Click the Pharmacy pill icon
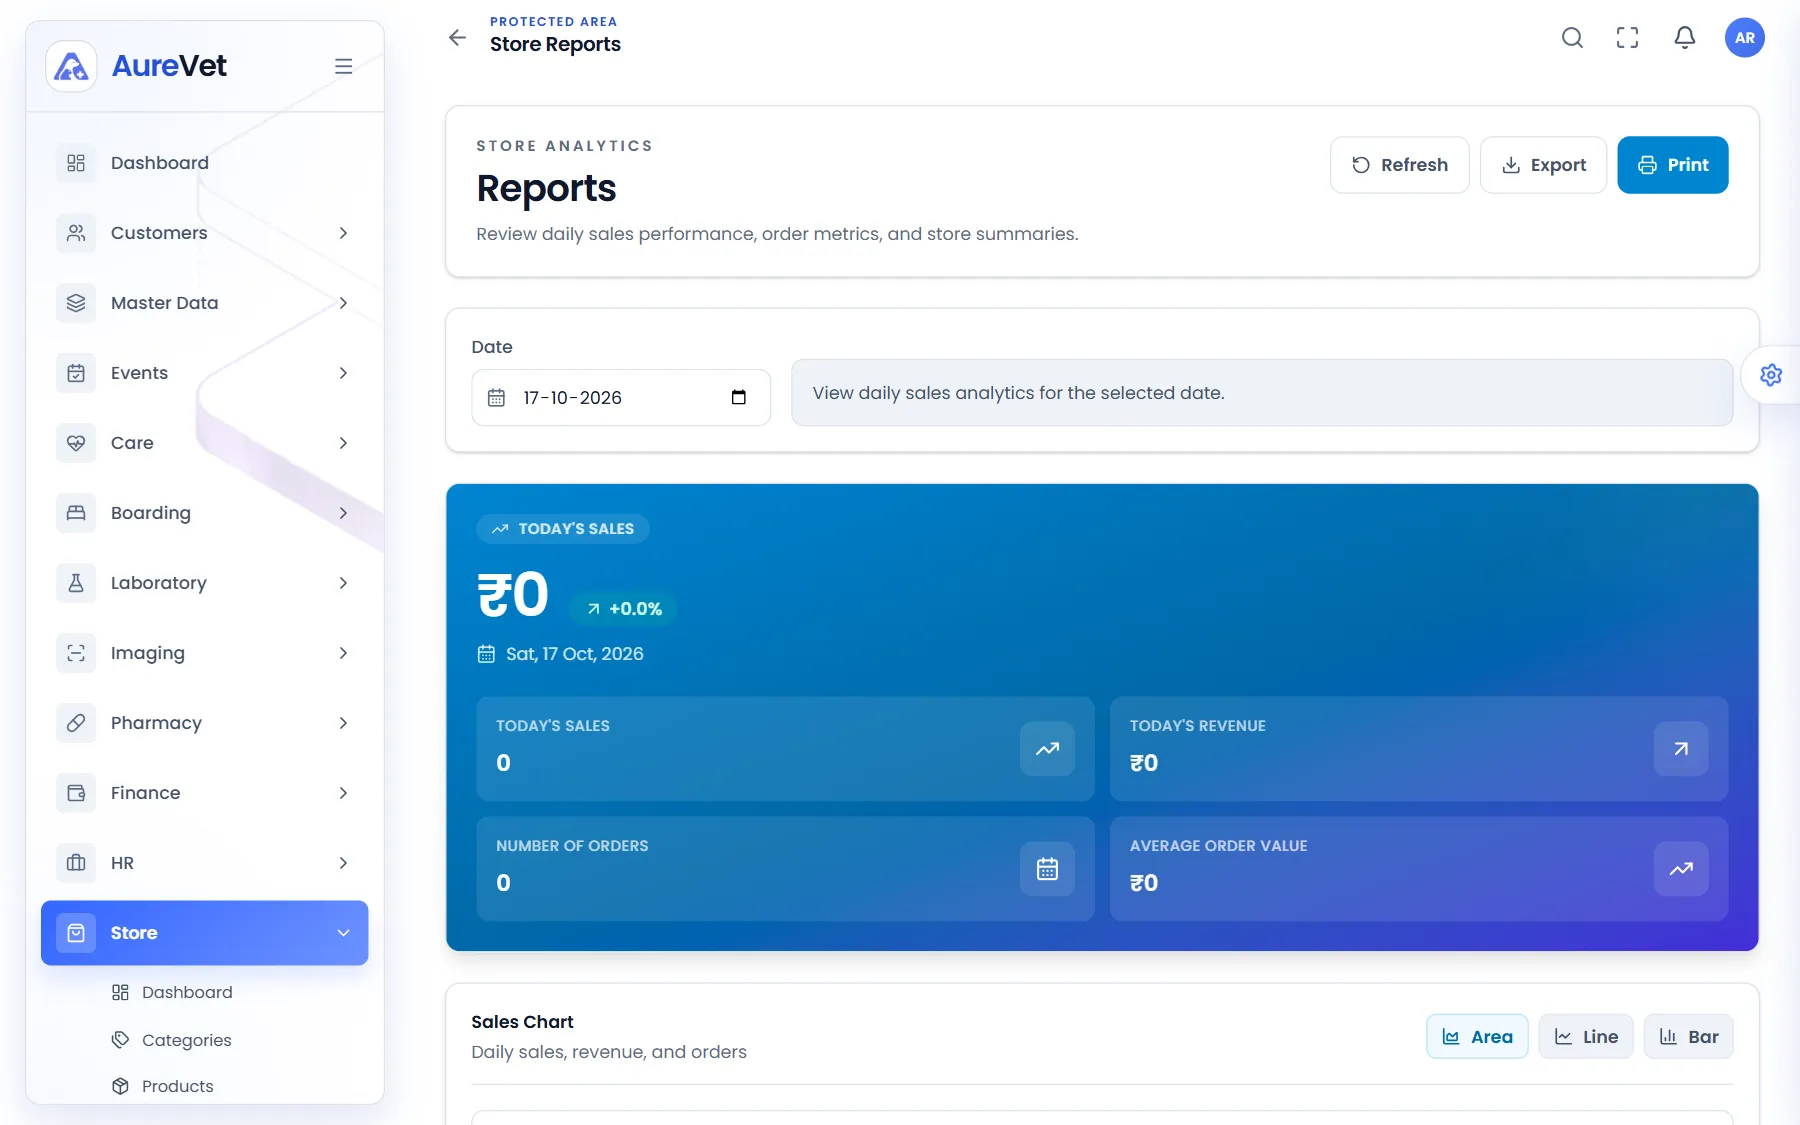The width and height of the screenshot is (1800, 1125). click(x=76, y=723)
